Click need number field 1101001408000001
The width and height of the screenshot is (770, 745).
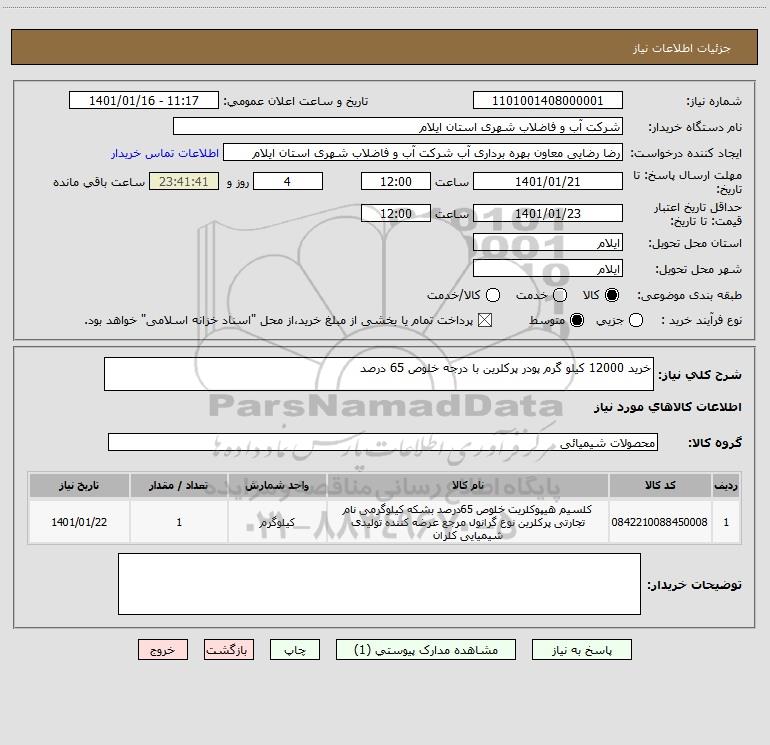(x=548, y=101)
